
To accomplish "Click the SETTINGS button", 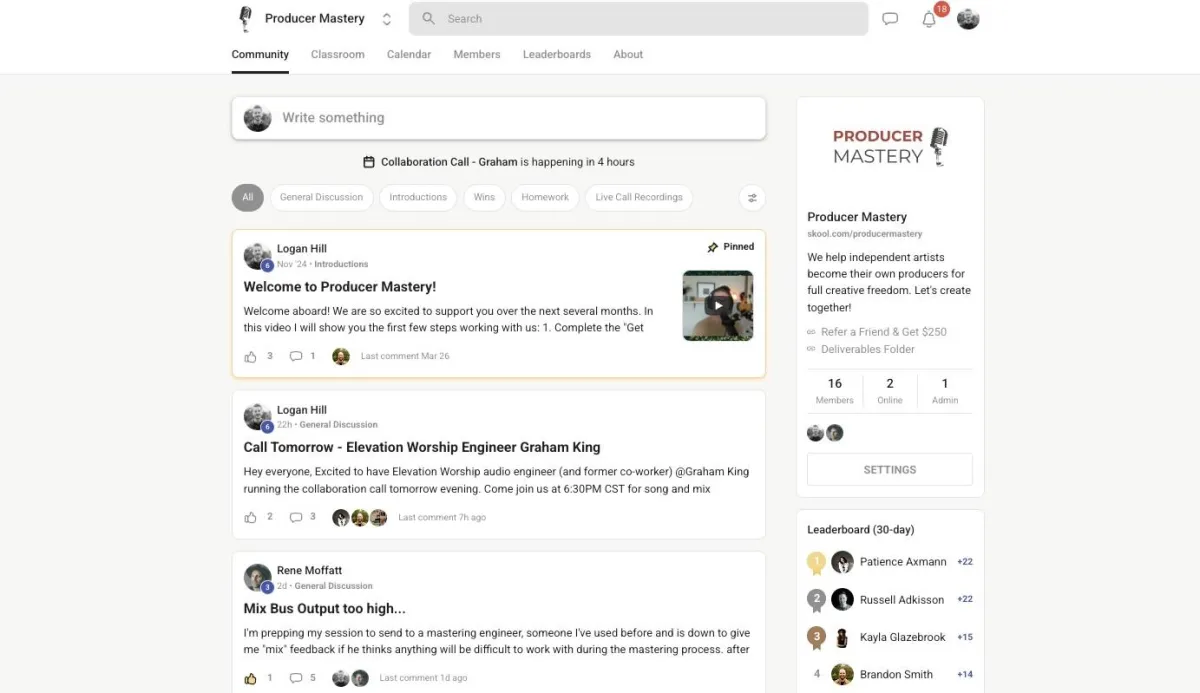I will click(x=890, y=470).
